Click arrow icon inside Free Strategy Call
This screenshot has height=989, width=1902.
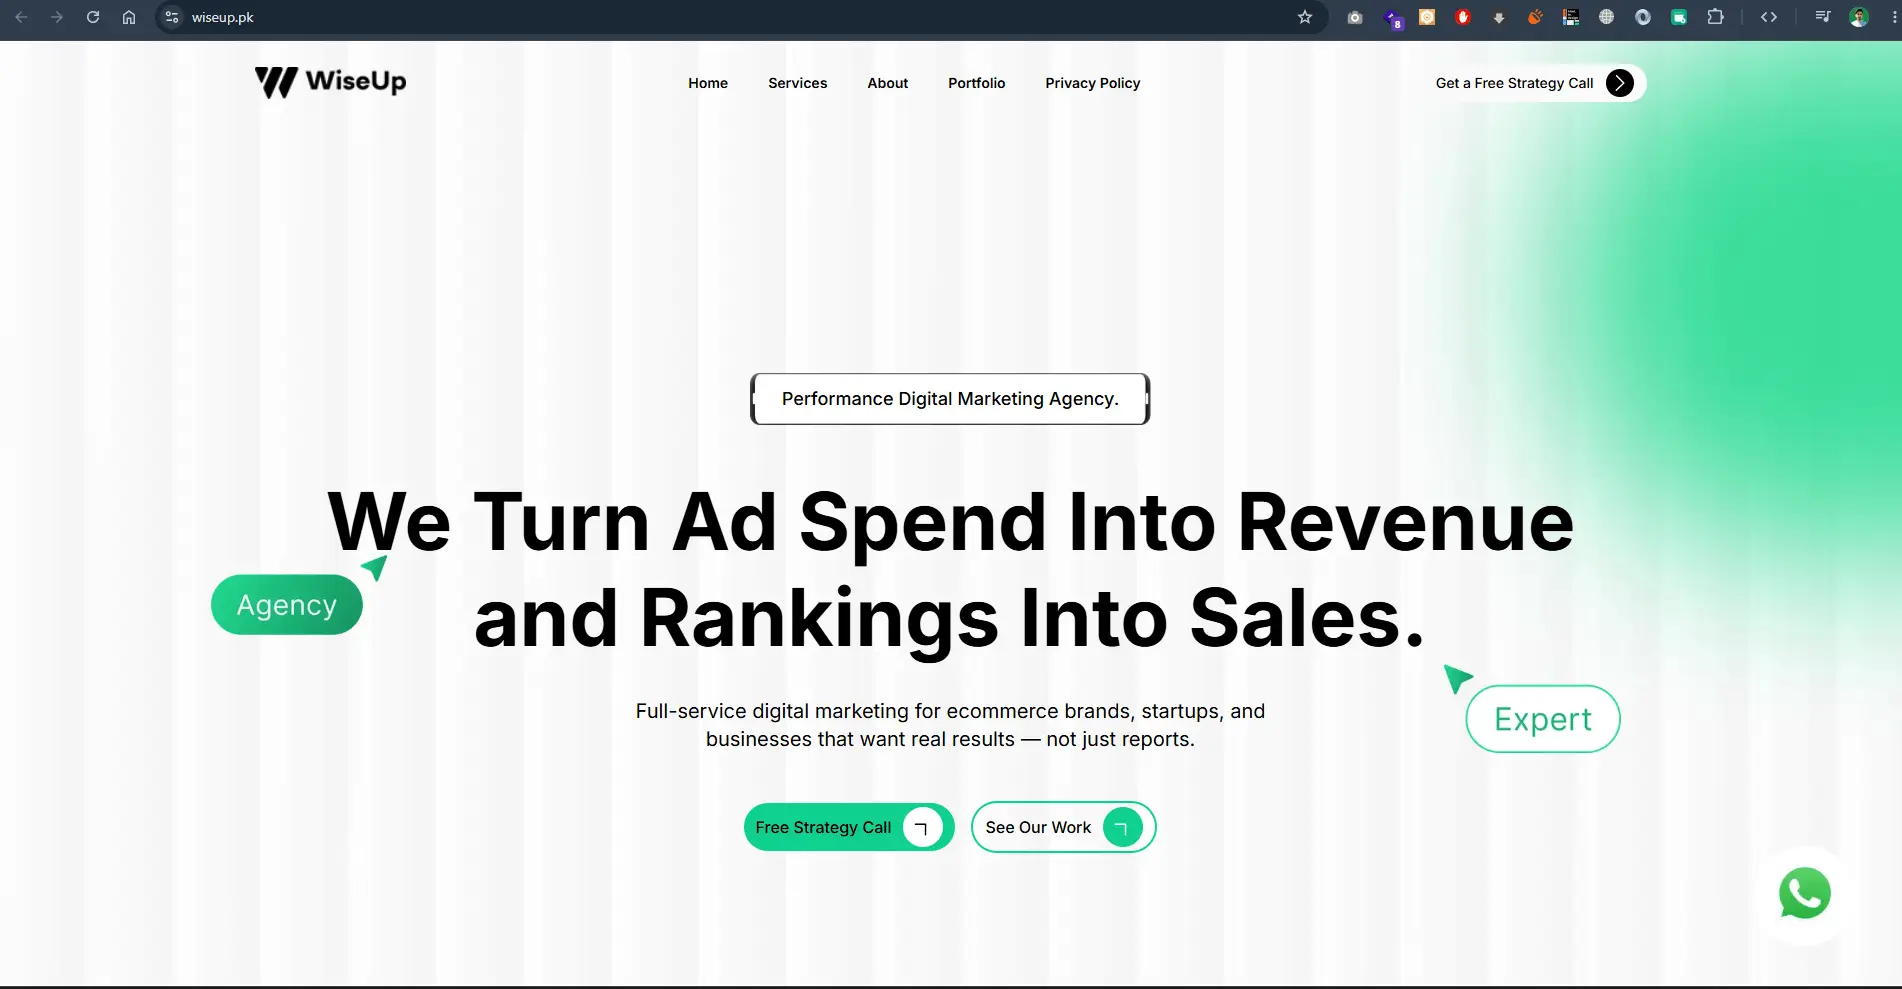(922, 828)
